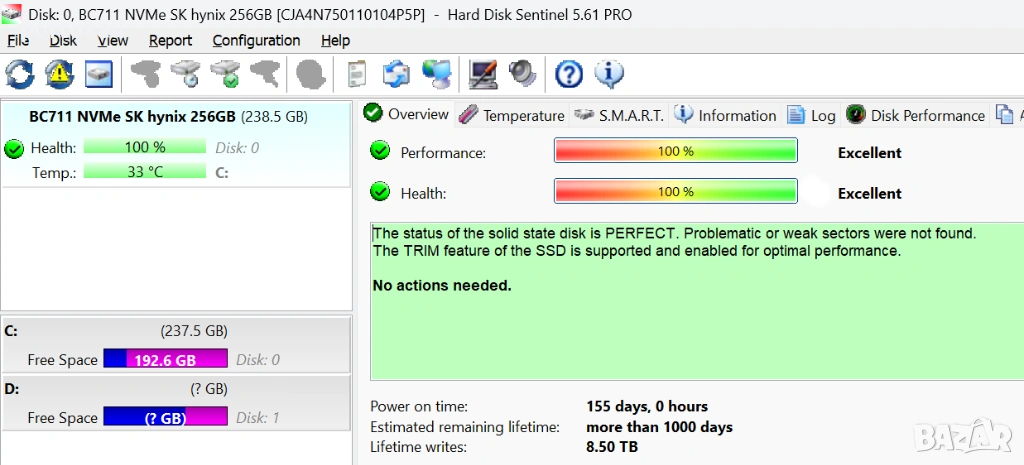Open the About info bubble icon

click(x=609, y=73)
